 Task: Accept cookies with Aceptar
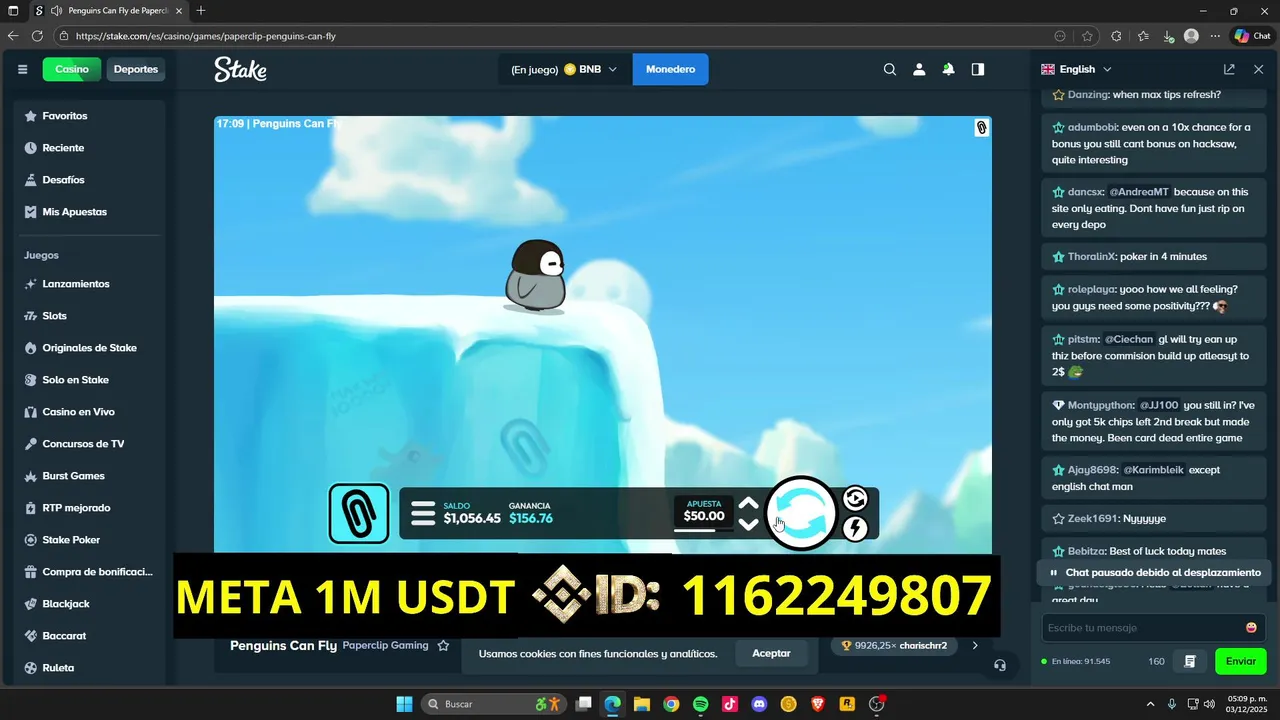(x=771, y=653)
